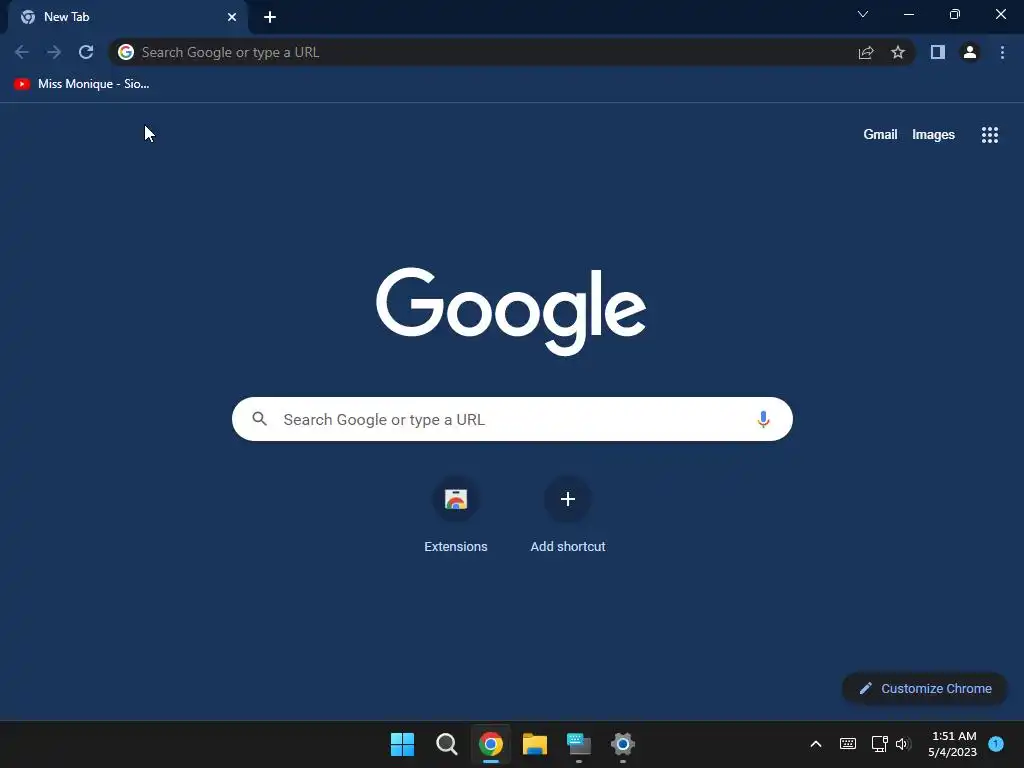Viewport: 1024px width, 768px height.
Task: Open the clock showing 1:51 AM
Action: [953, 744]
